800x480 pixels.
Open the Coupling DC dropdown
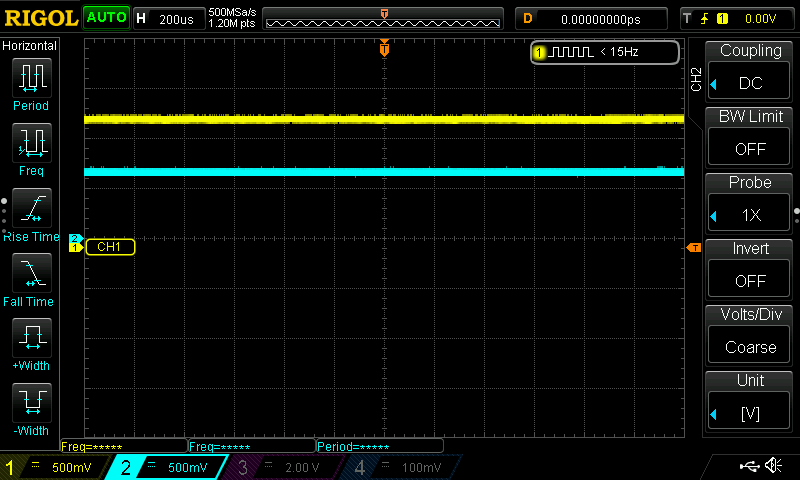[751, 72]
